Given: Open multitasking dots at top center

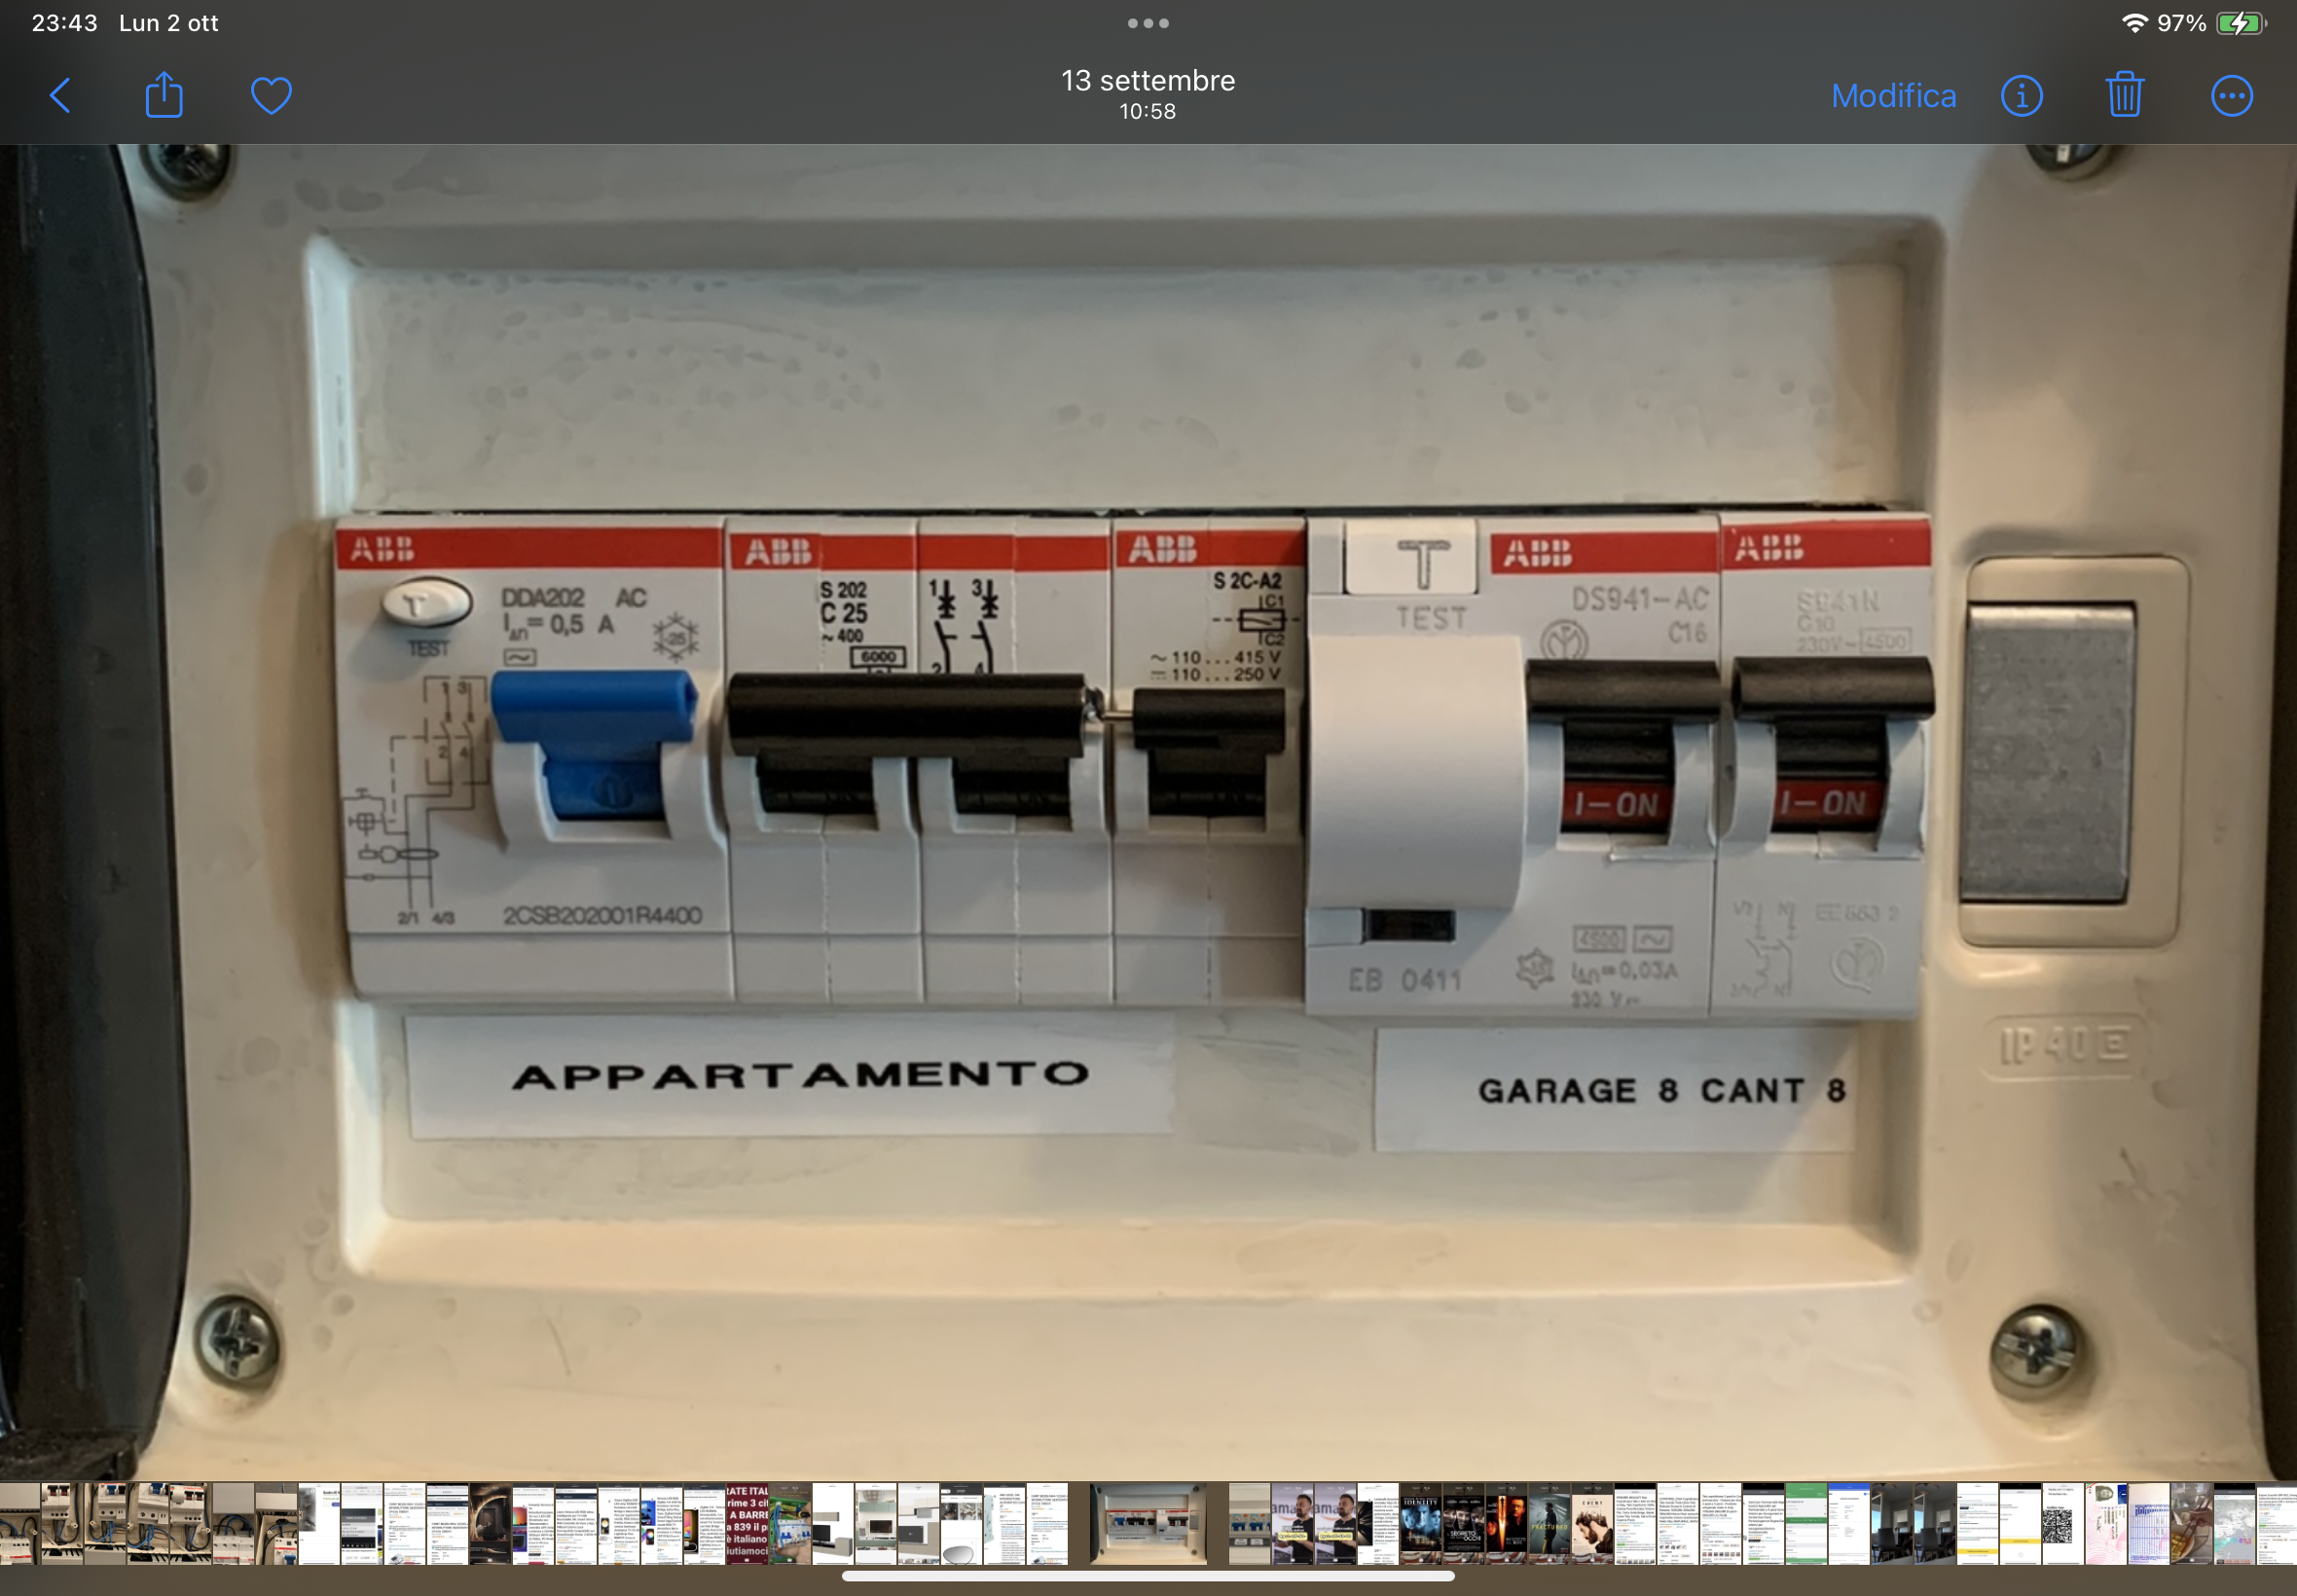Looking at the screenshot, I should tap(1148, 23).
